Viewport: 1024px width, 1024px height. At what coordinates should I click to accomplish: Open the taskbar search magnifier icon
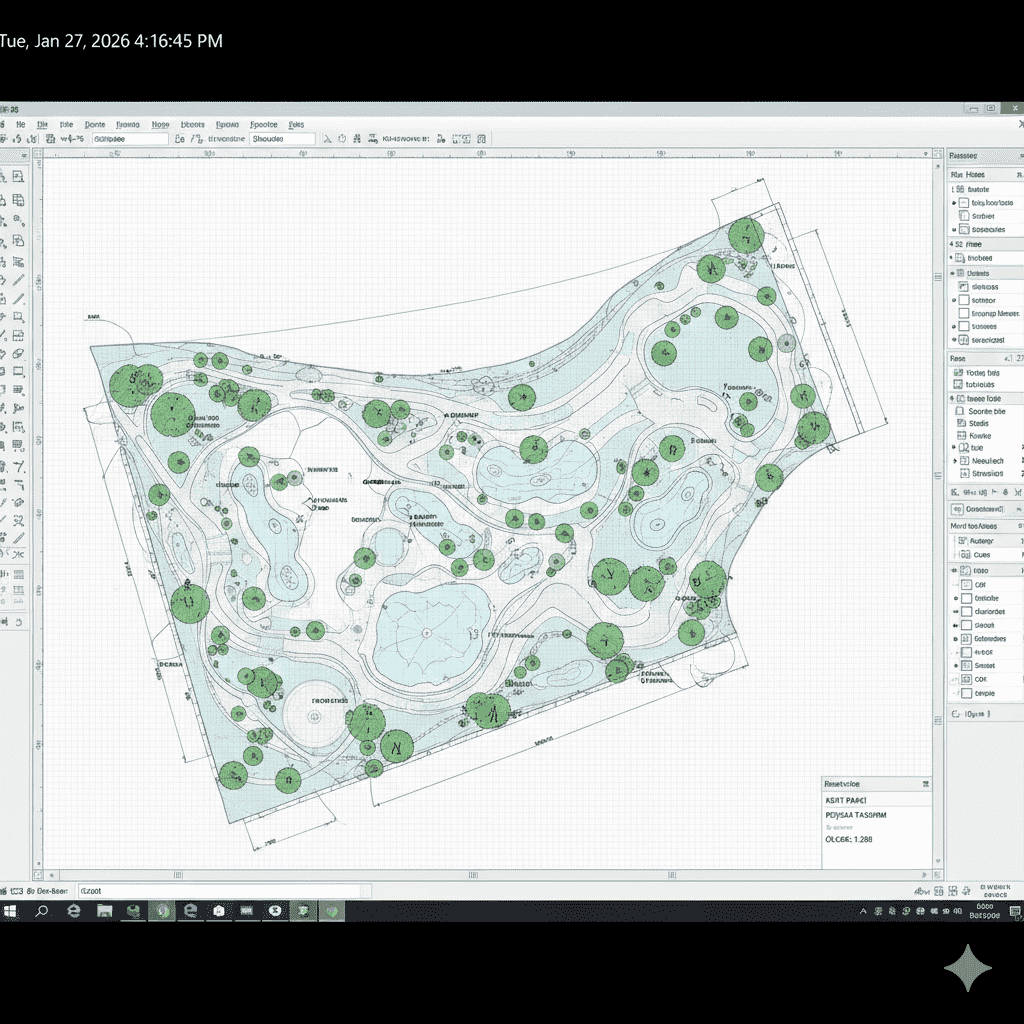(42, 911)
